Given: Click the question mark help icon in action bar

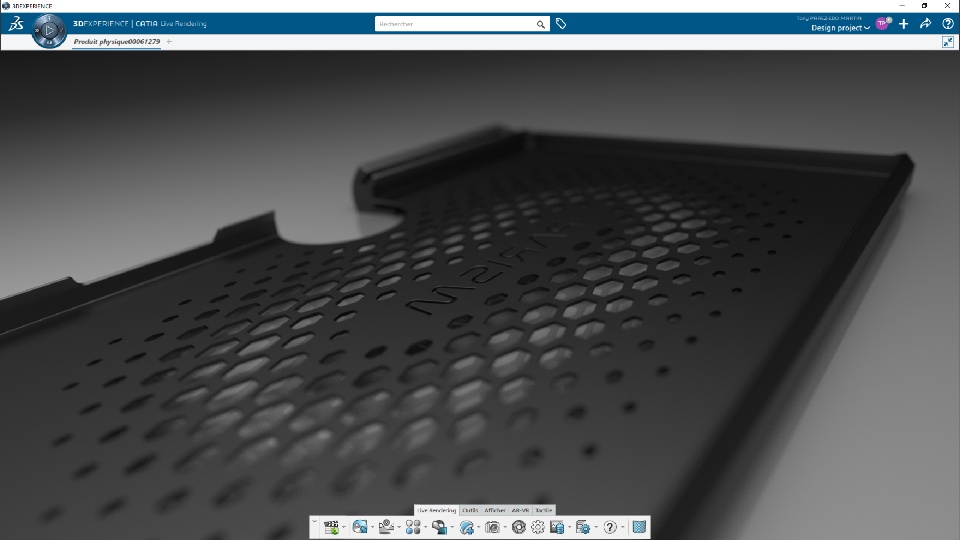Looking at the screenshot, I should pos(610,527).
